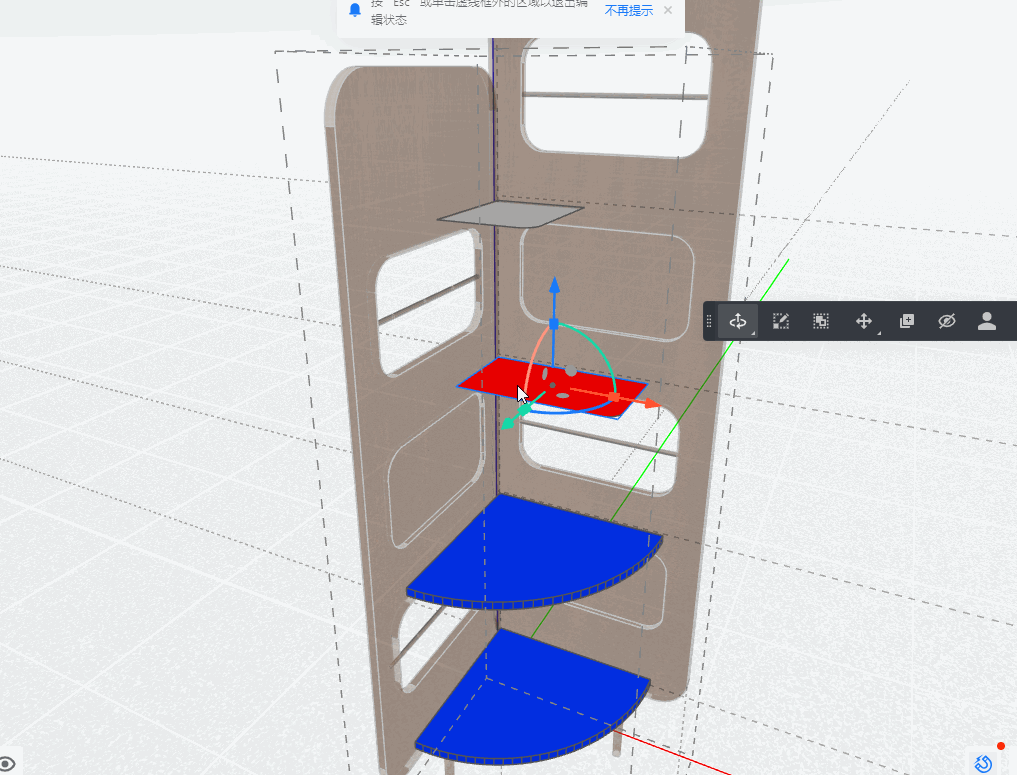This screenshot has width=1017, height=775.
Task: Click the notification bell icon
Action: [x=355, y=10]
